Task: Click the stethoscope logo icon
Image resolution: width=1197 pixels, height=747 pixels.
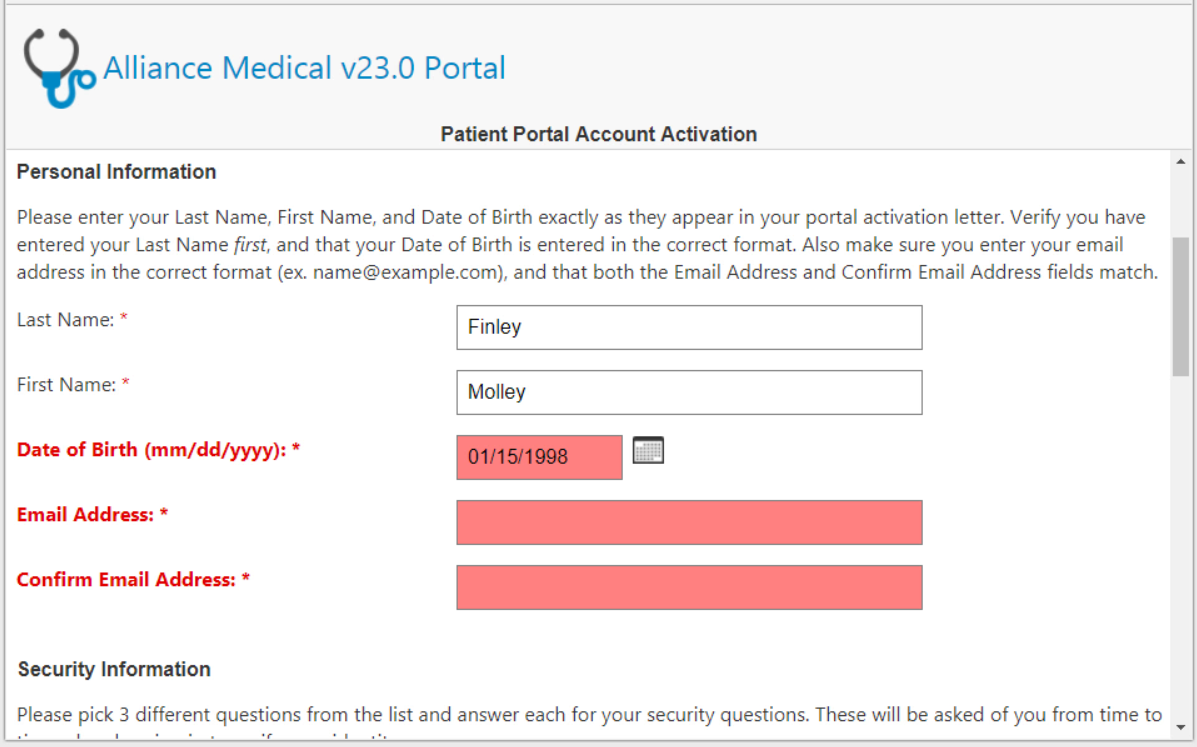Action: [x=59, y=68]
